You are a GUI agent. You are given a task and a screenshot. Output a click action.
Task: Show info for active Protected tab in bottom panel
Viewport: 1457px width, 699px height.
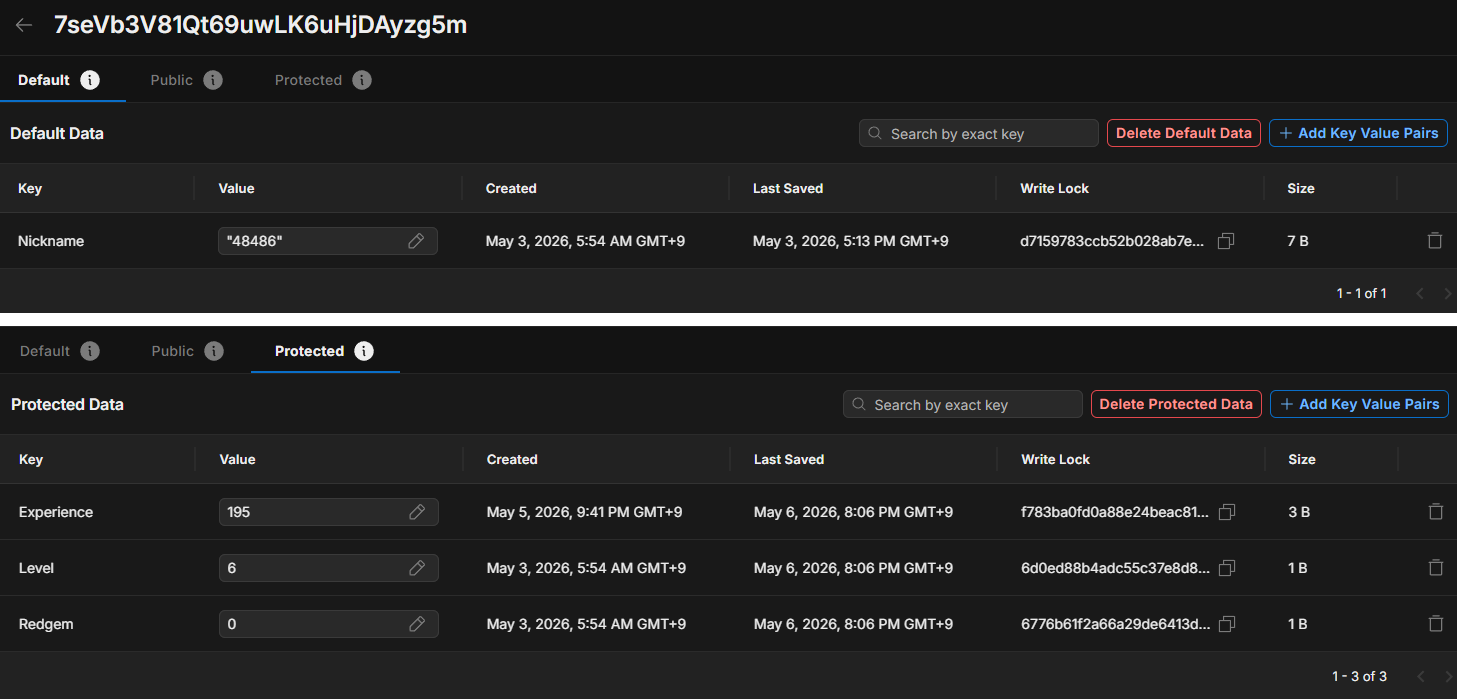click(x=364, y=351)
